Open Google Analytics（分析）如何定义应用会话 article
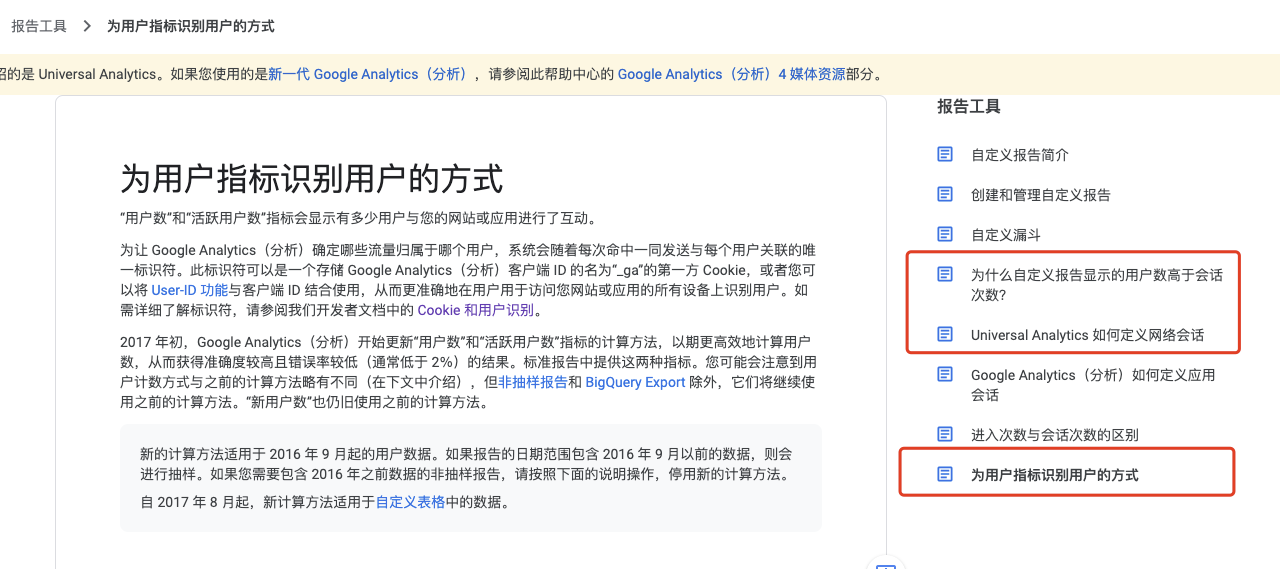This screenshot has width=1280, height=569. click(x=1093, y=385)
